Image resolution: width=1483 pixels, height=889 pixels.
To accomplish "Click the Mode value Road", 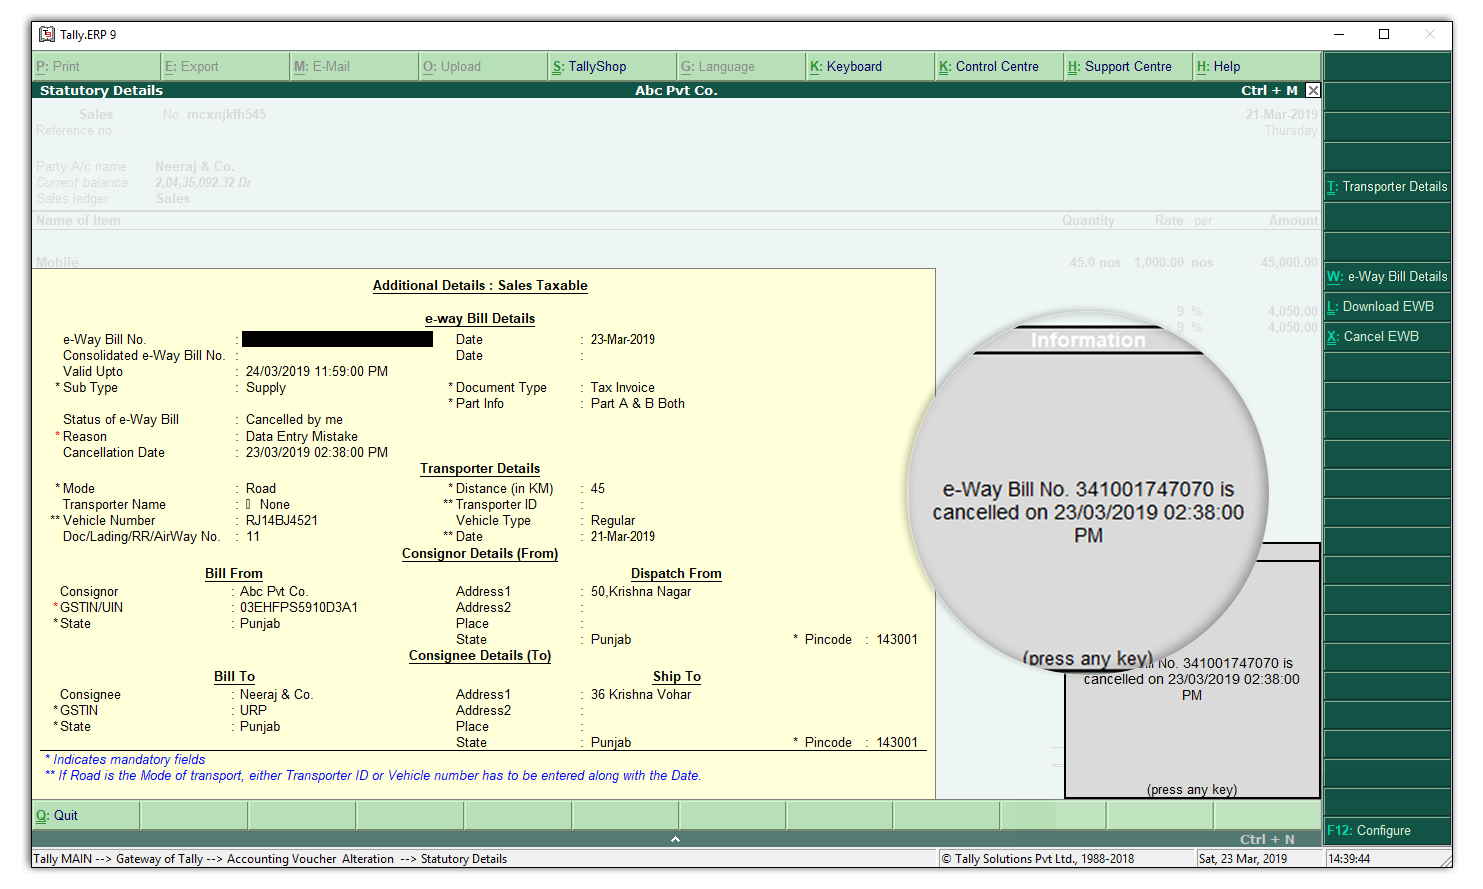I will coord(261,488).
